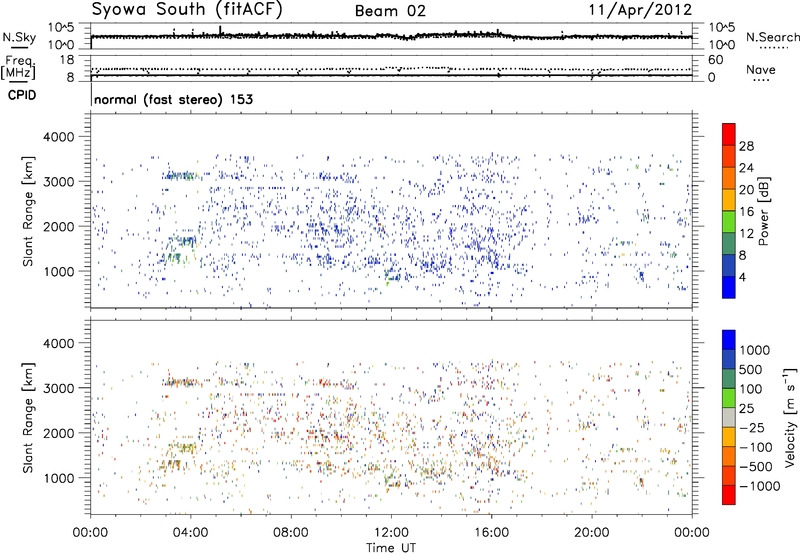This screenshot has width=800, height=554.
Task: Click the '08:00' time axis tick label
Action: point(291,533)
